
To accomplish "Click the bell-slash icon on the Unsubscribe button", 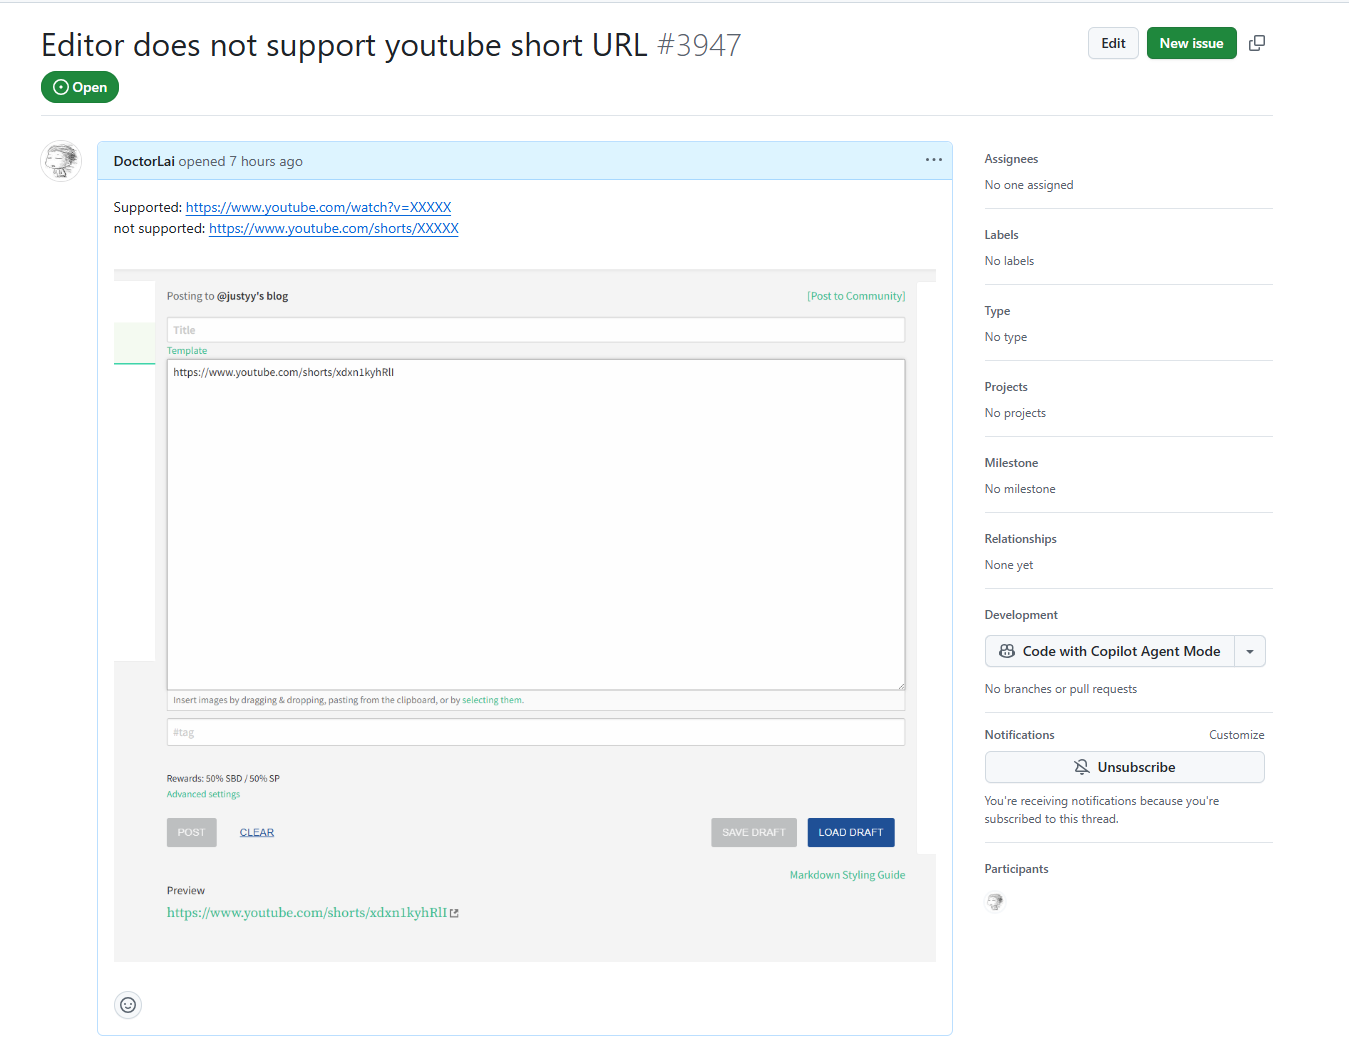I will click(x=1081, y=767).
